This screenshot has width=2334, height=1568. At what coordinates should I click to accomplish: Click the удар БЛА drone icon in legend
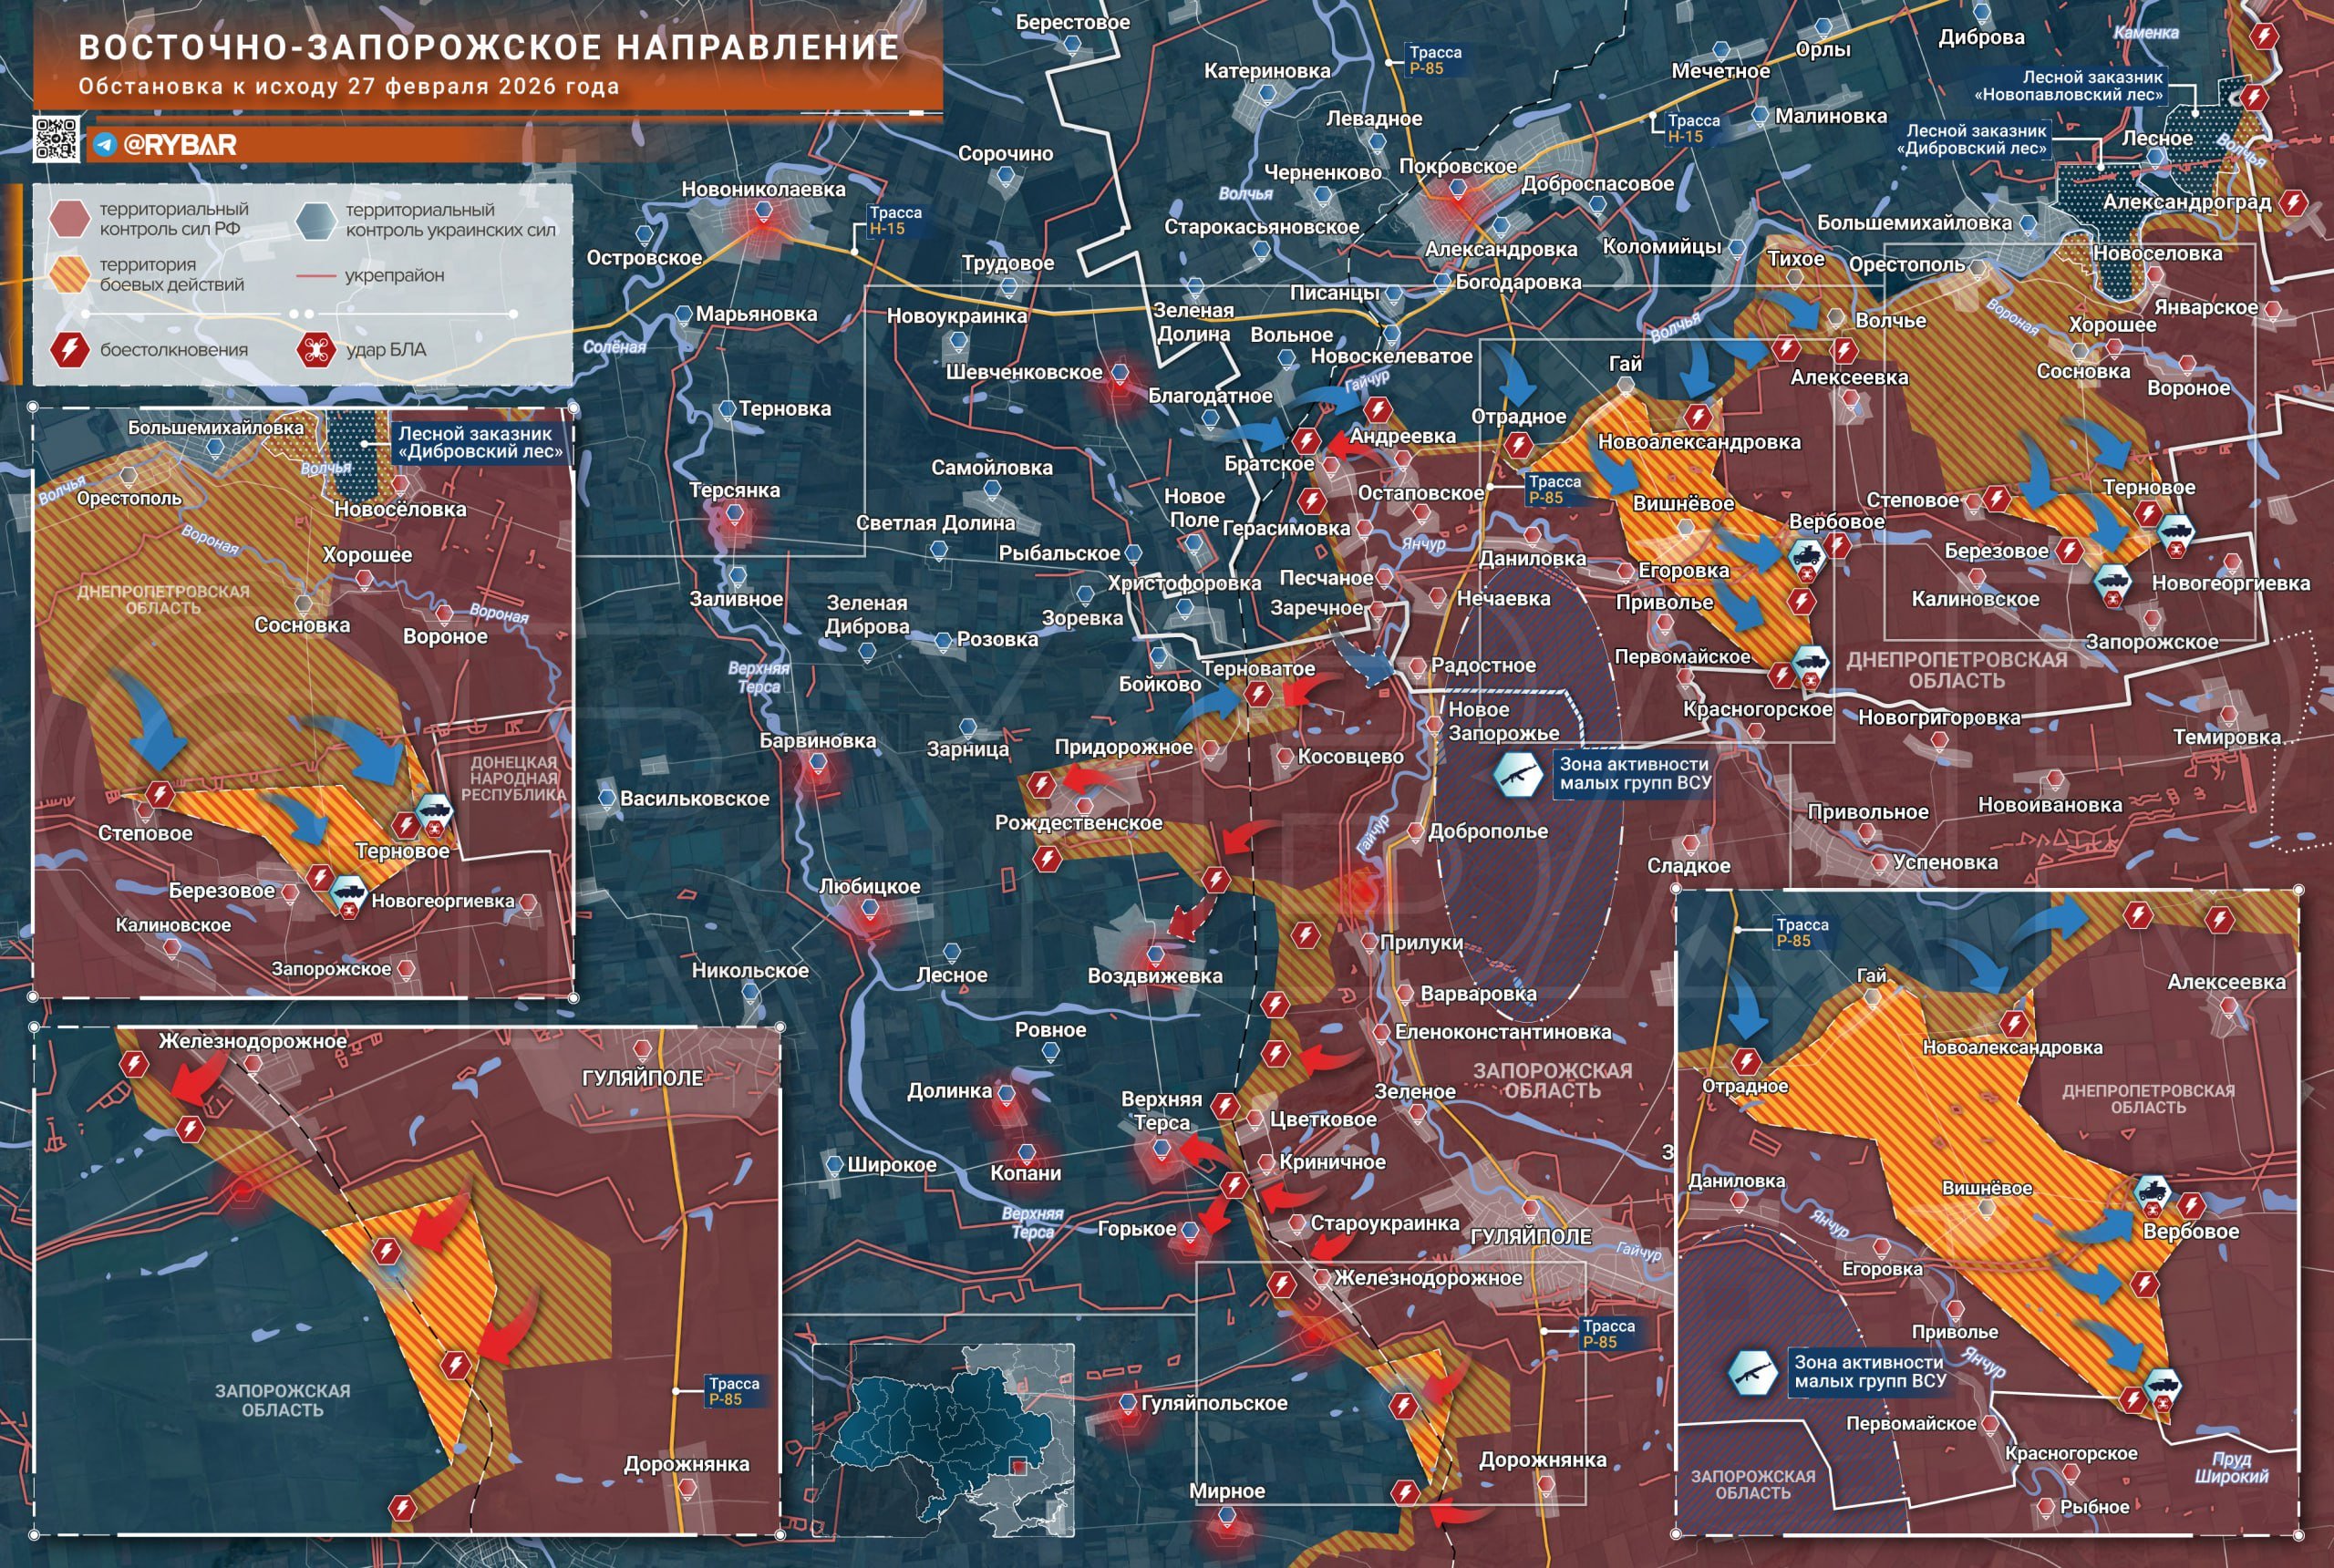click(315, 350)
